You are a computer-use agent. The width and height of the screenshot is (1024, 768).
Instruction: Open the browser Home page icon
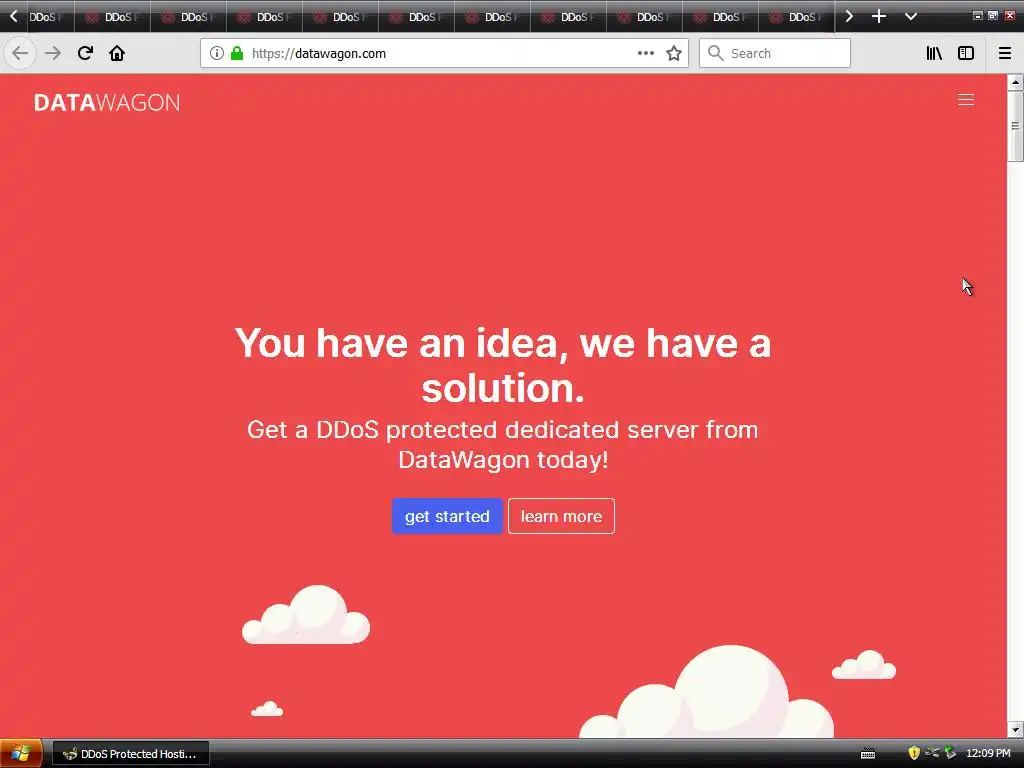(x=117, y=53)
